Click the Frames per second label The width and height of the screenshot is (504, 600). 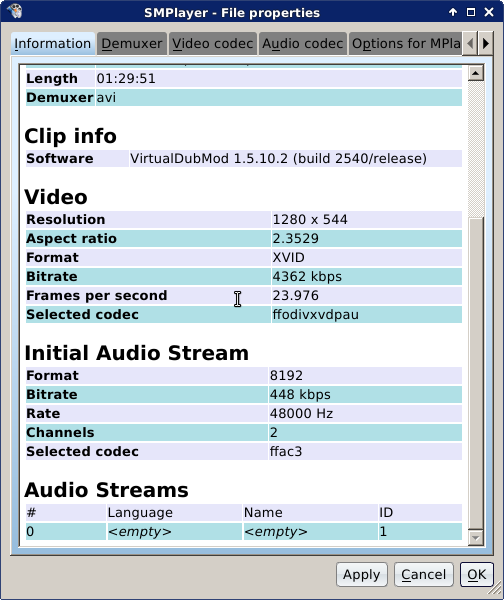pyautogui.click(x=97, y=295)
